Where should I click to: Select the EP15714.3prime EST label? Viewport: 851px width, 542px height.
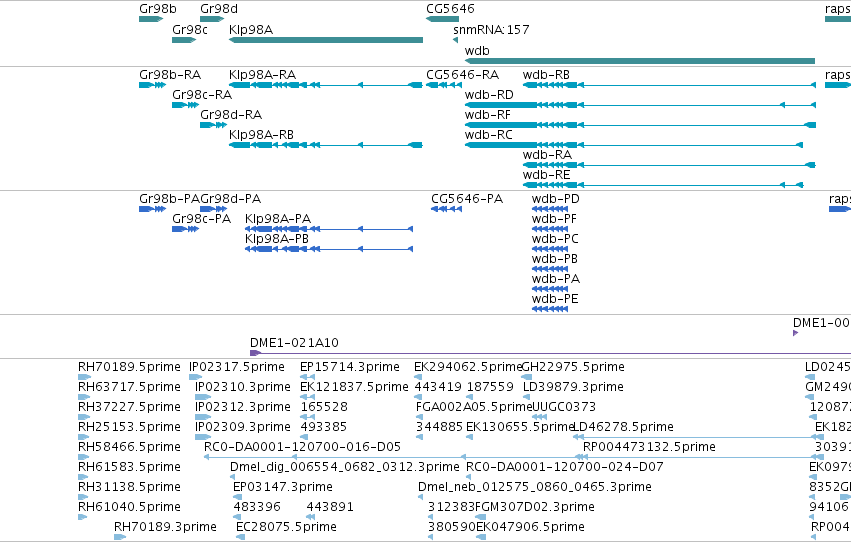(x=350, y=367)
